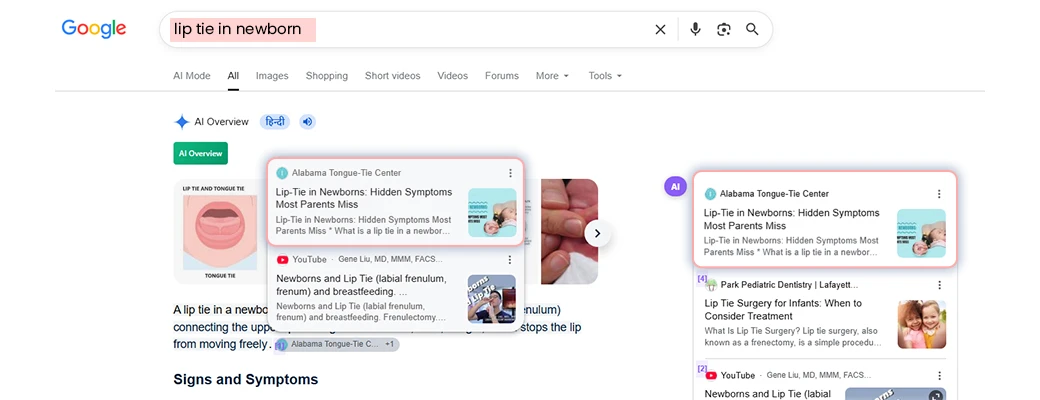
Task: Start voice search with the microphone icon
Action: [x=695, y=29]
